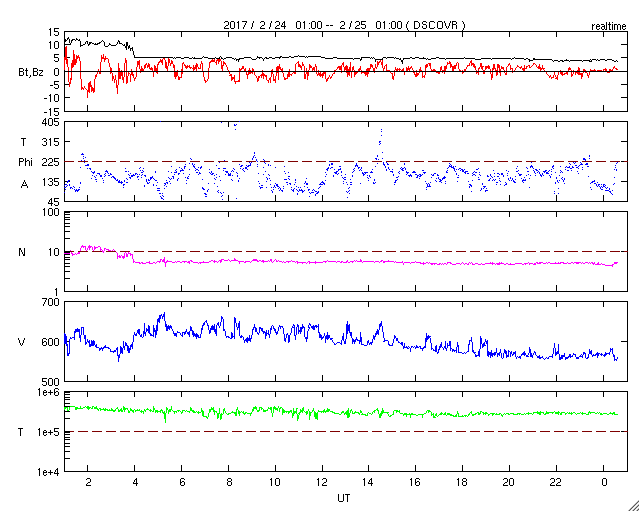This screenshot has height=512, width=640.
Task: Click the 'UT' label under the time axis
Action: coord(344,499)
